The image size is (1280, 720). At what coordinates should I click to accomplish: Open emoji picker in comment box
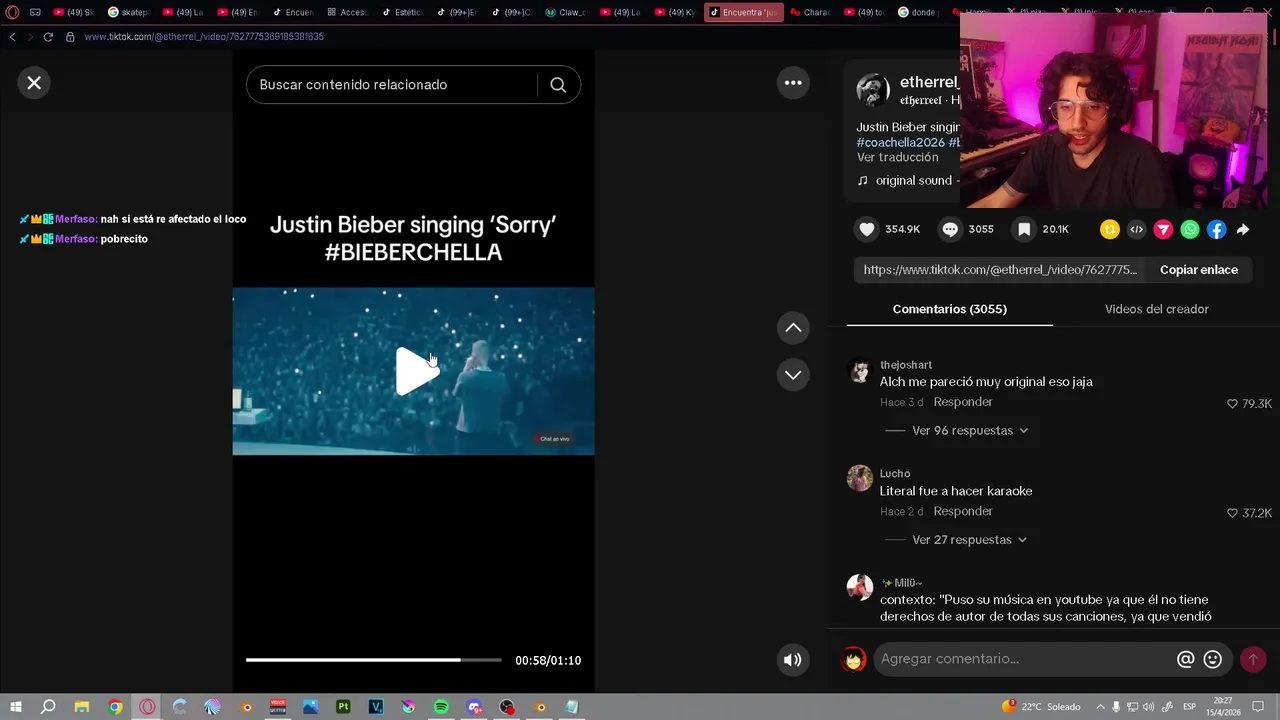1213,659
